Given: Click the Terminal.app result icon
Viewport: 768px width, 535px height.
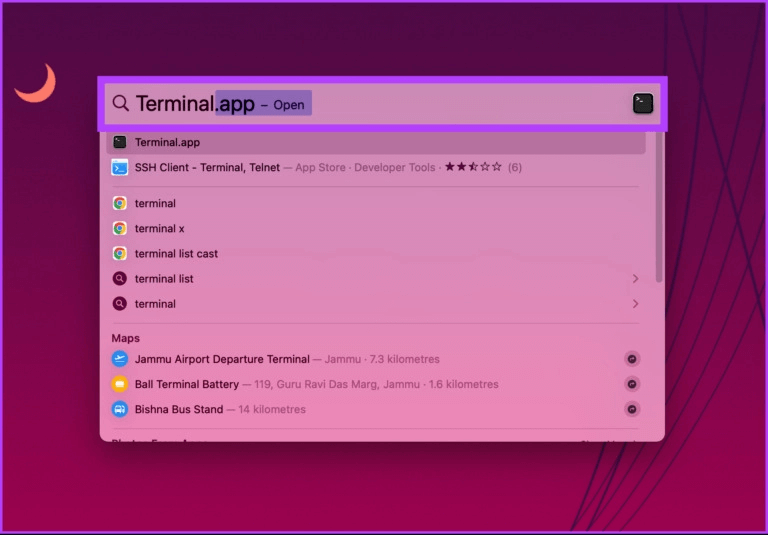Looking at the screenshot, I should [120, 142].
